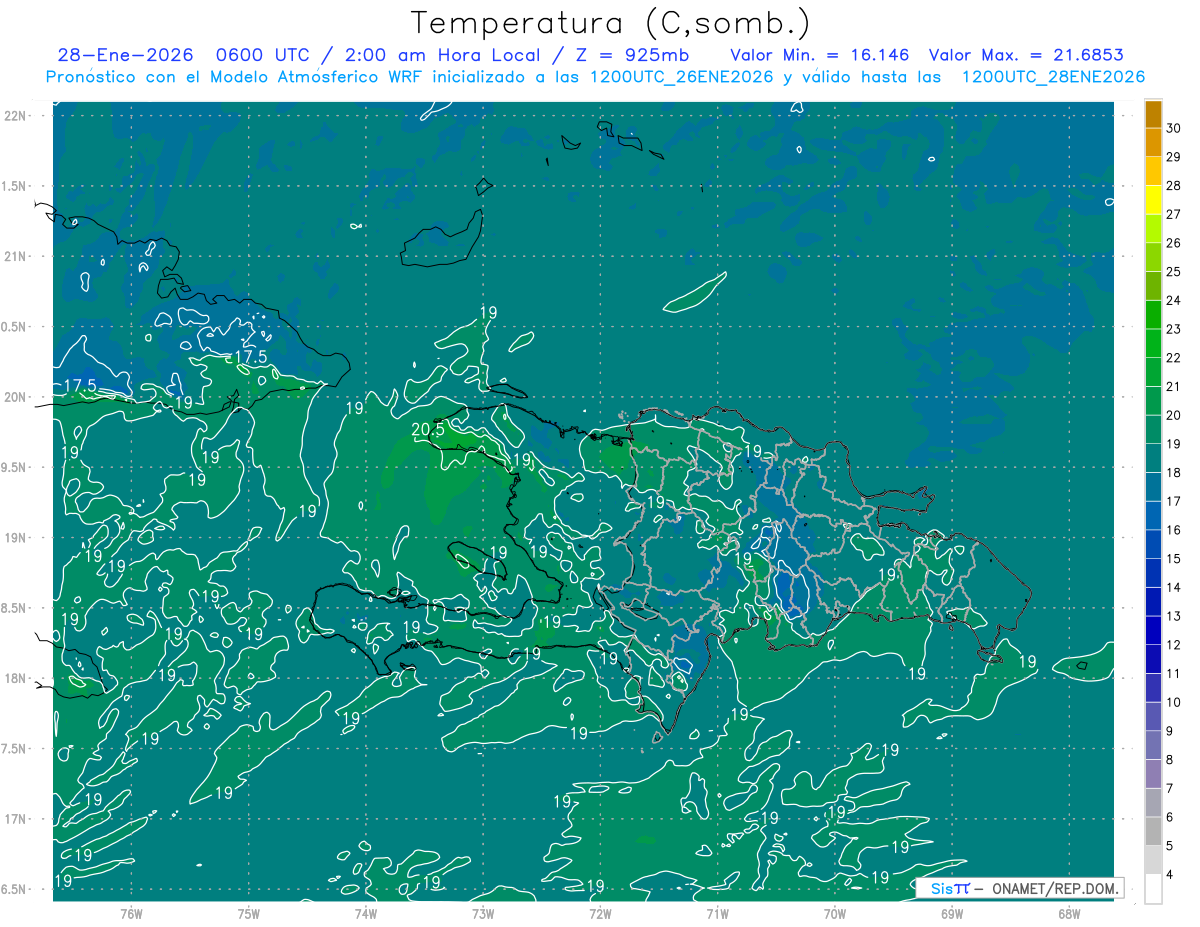The image size is (1200, 927).
Task: Click the 68W longitude axis label
Action: 1068,913
